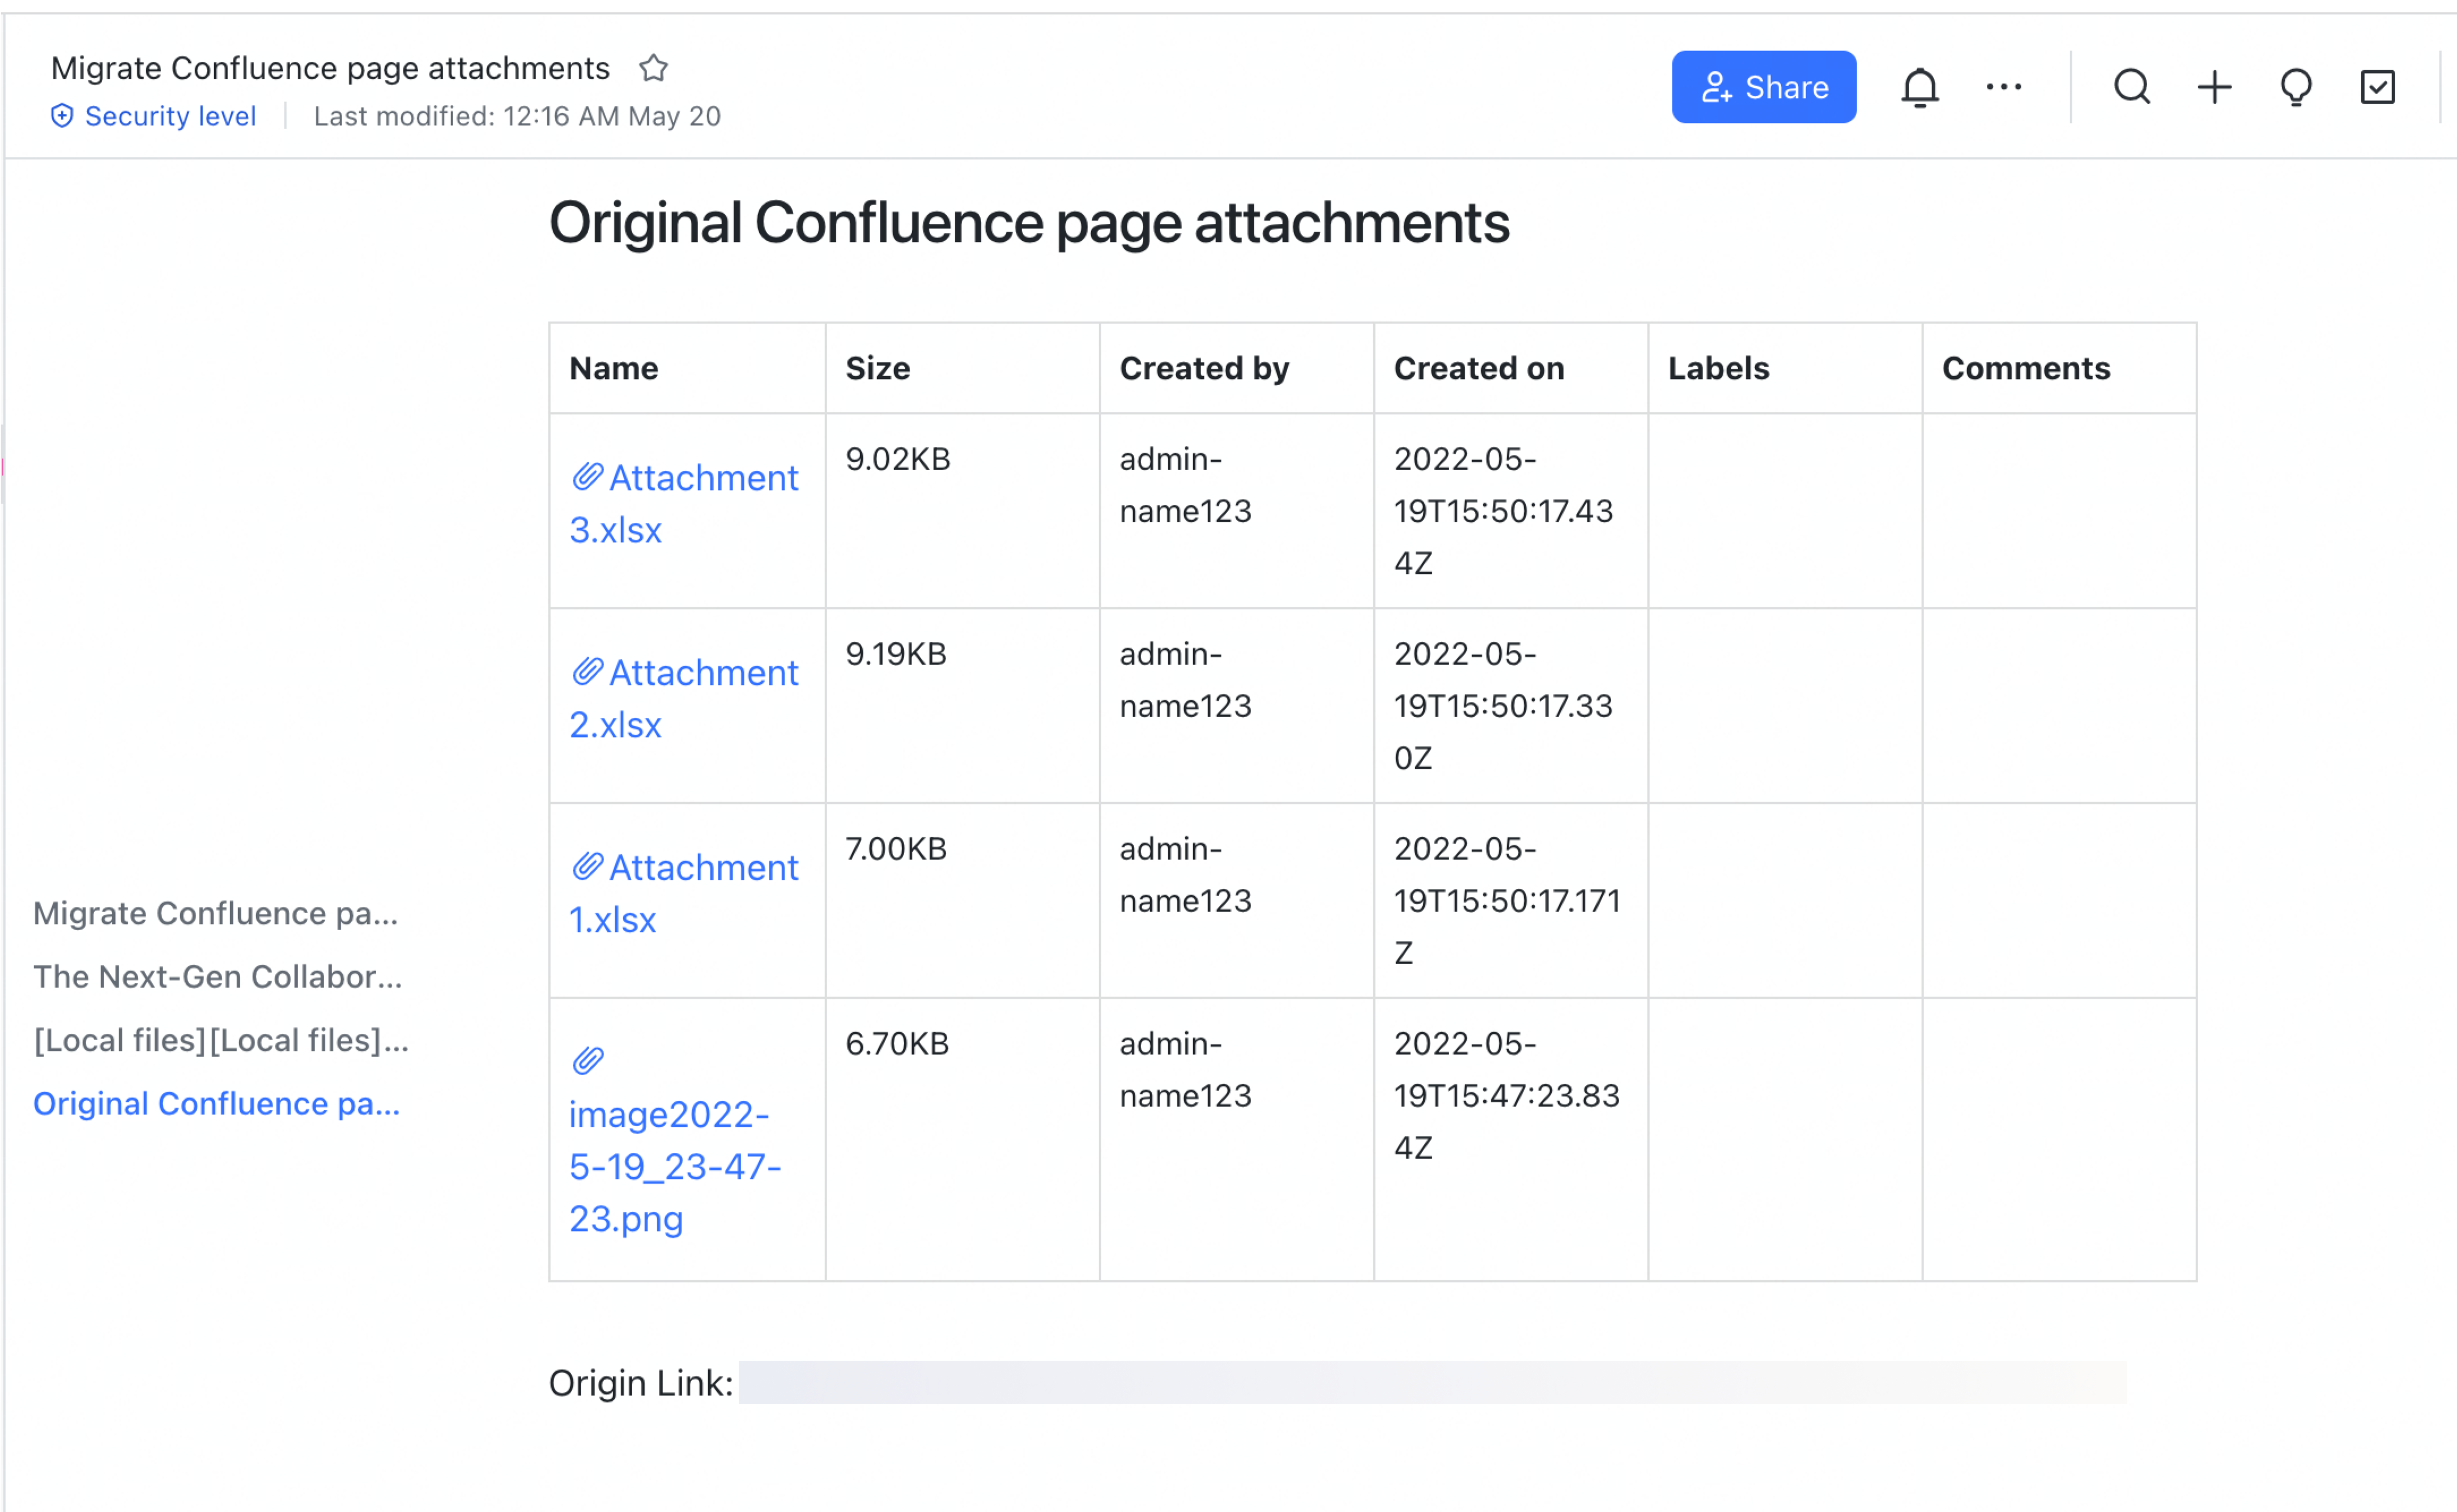Star the document next to its title
Viewport: 2457px width, 1512px height.
click(x=654, y=68)
